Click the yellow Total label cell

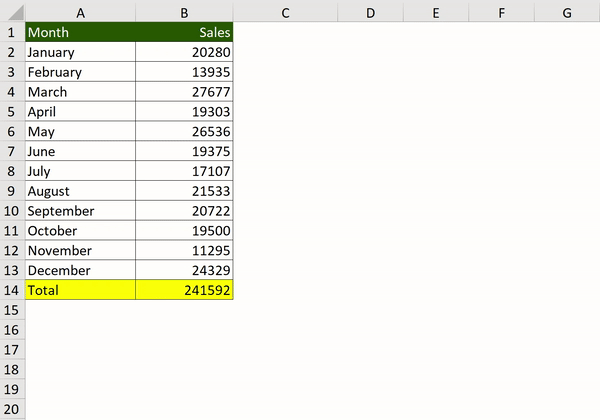click(80, 290)
